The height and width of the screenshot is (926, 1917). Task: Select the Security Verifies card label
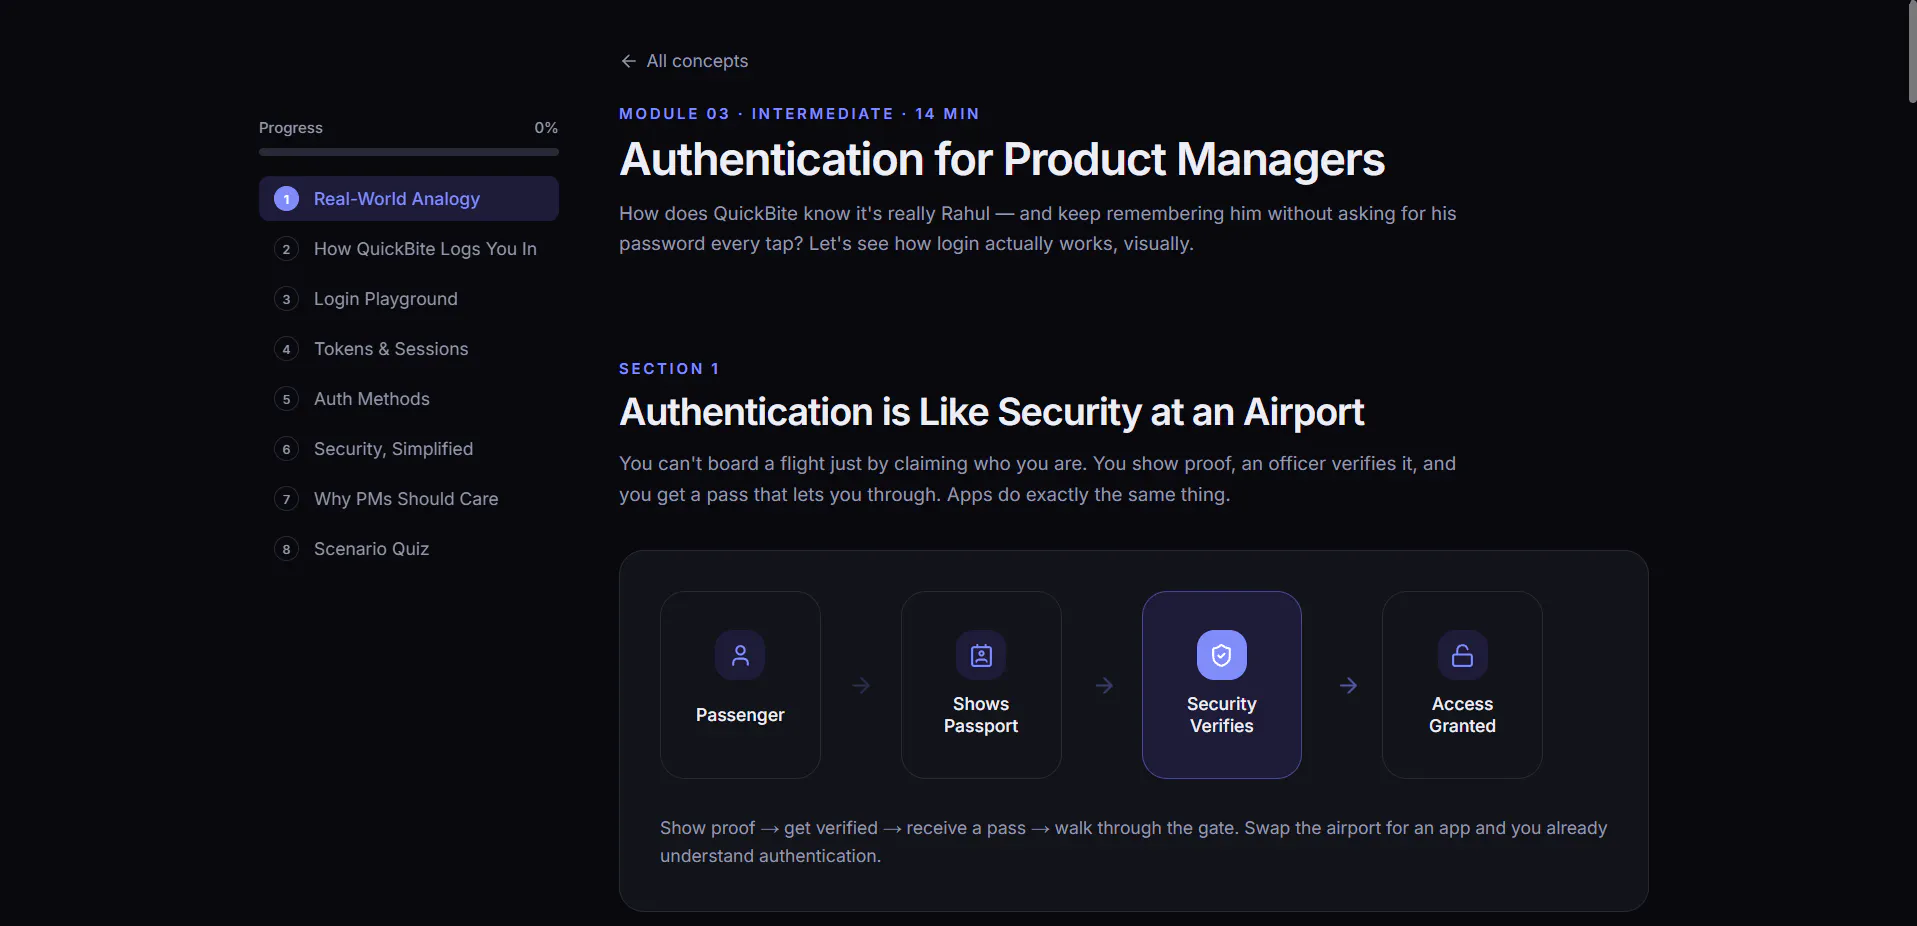coord(1221,715)
